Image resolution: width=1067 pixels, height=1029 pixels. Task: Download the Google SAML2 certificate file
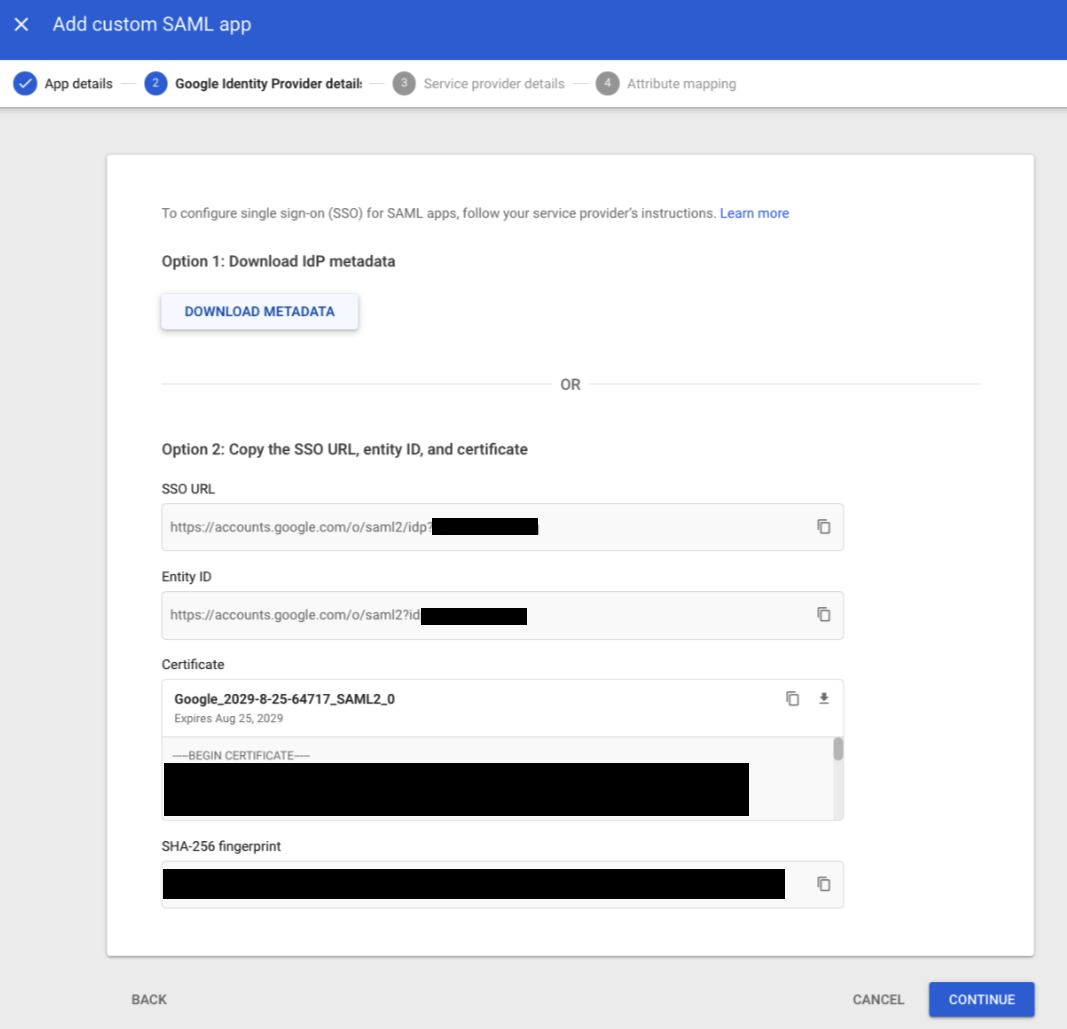pyautogui.click(x=824, y=699)
